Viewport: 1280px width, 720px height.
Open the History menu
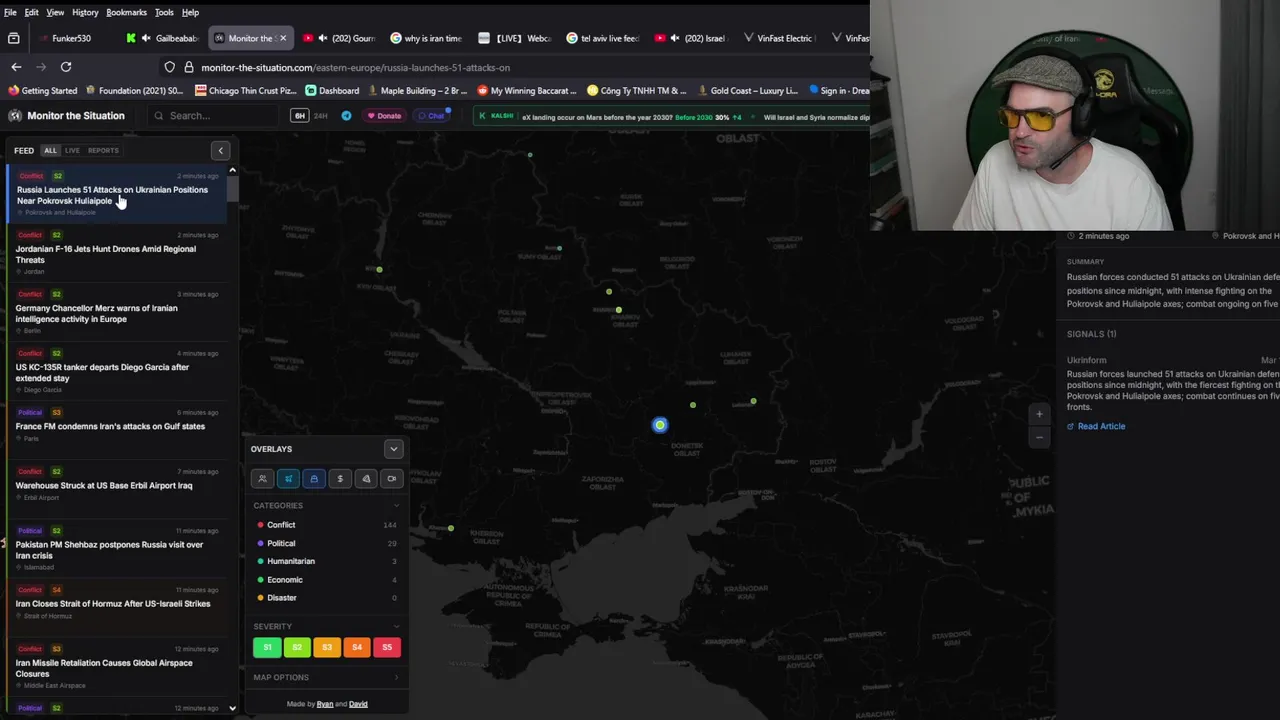coord(85,12)
